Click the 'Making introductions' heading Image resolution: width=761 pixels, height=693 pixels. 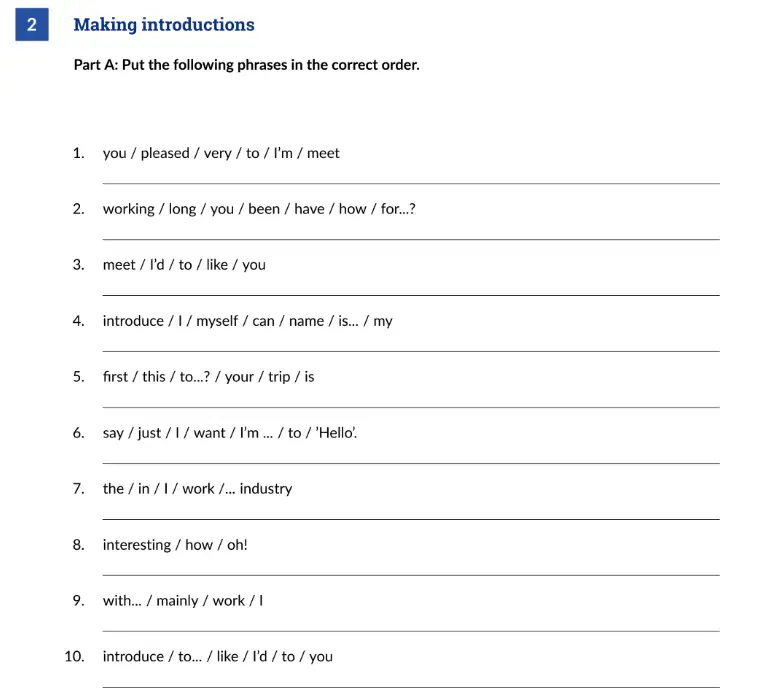pyautogui.click(x=164, y=25)
